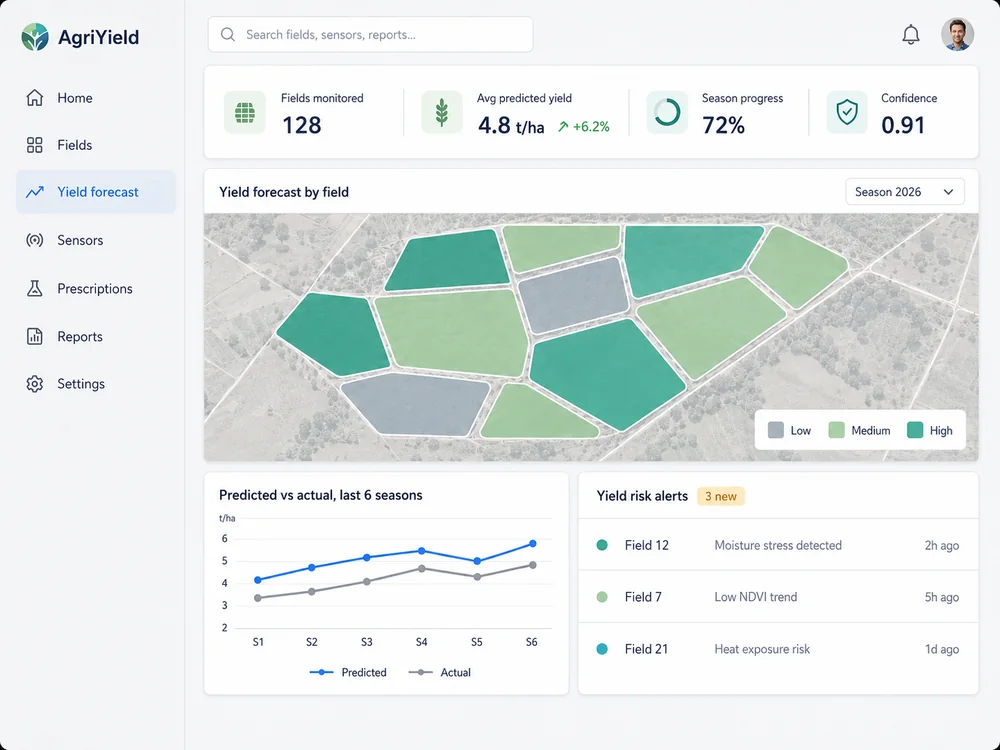Open the Field 12 alert row
Viewport: 1000px width, 750px height.
coord(778,545)
